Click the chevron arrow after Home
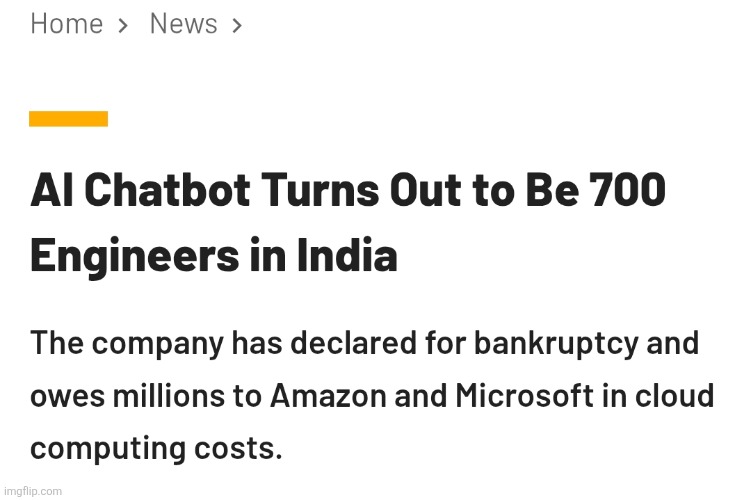The image size is (751, 500). (x=123, y=25)
